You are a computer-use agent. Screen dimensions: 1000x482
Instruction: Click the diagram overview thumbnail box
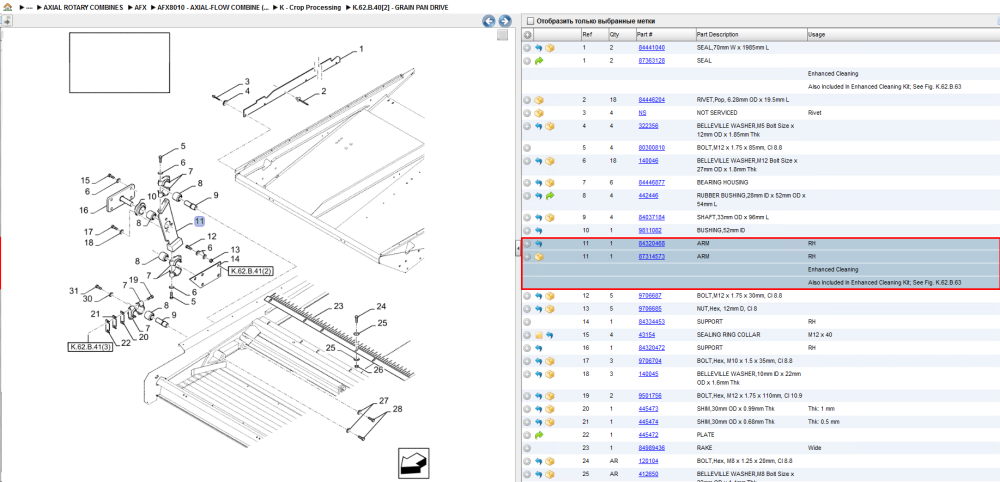[x=119, y=62]
